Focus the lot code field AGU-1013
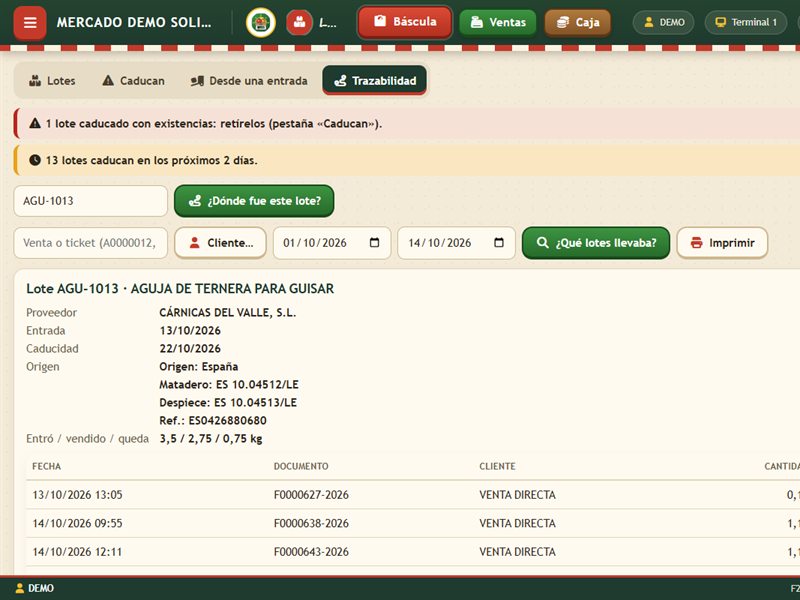This screenshot has height=600, width=800. (91, 201)
